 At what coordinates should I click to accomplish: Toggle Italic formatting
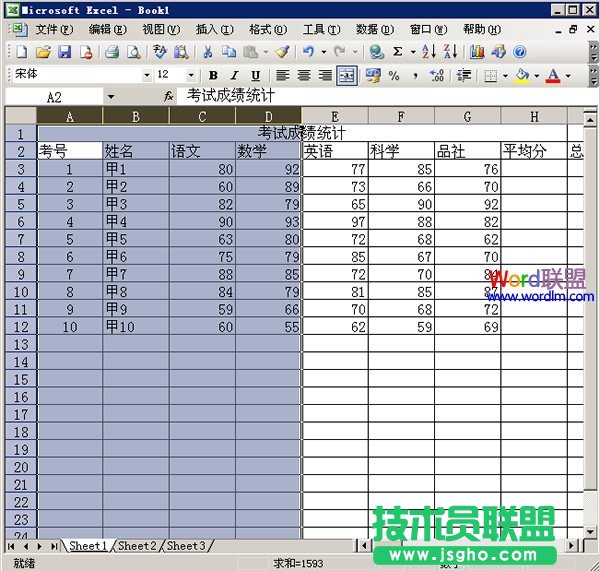(234, 75)
